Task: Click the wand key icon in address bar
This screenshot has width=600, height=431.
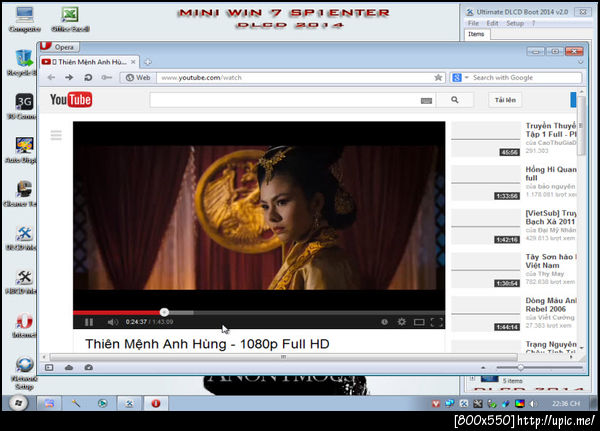Action: 106,77
